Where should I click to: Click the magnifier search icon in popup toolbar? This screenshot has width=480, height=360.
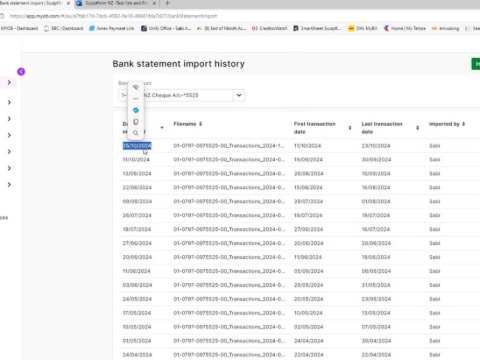pyautogui.click(x=136, y=133)
